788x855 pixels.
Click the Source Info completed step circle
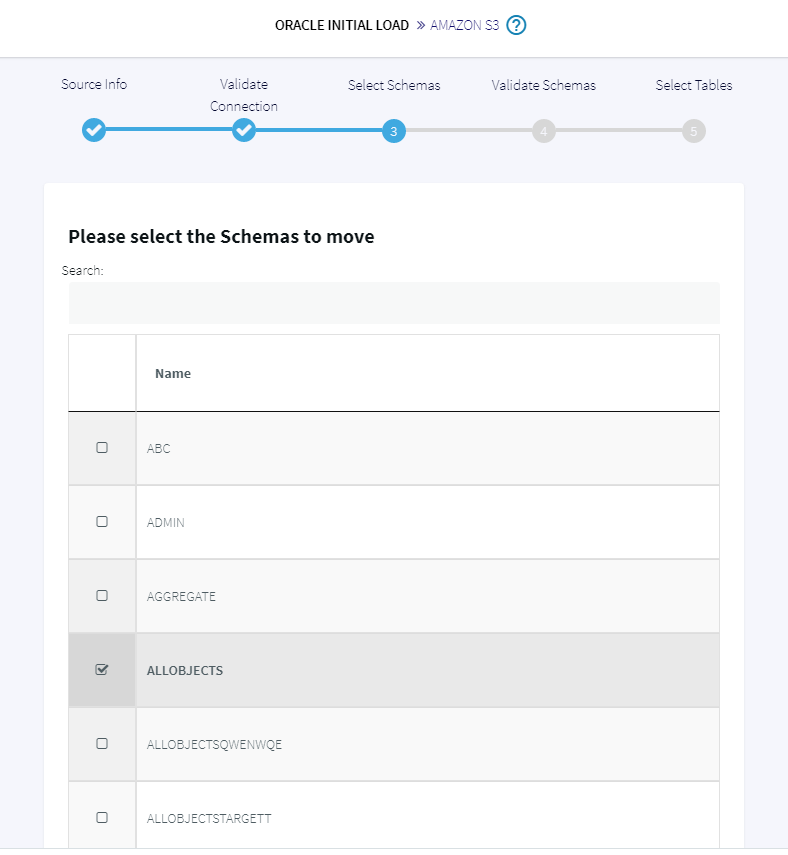(x=94, y=130)
